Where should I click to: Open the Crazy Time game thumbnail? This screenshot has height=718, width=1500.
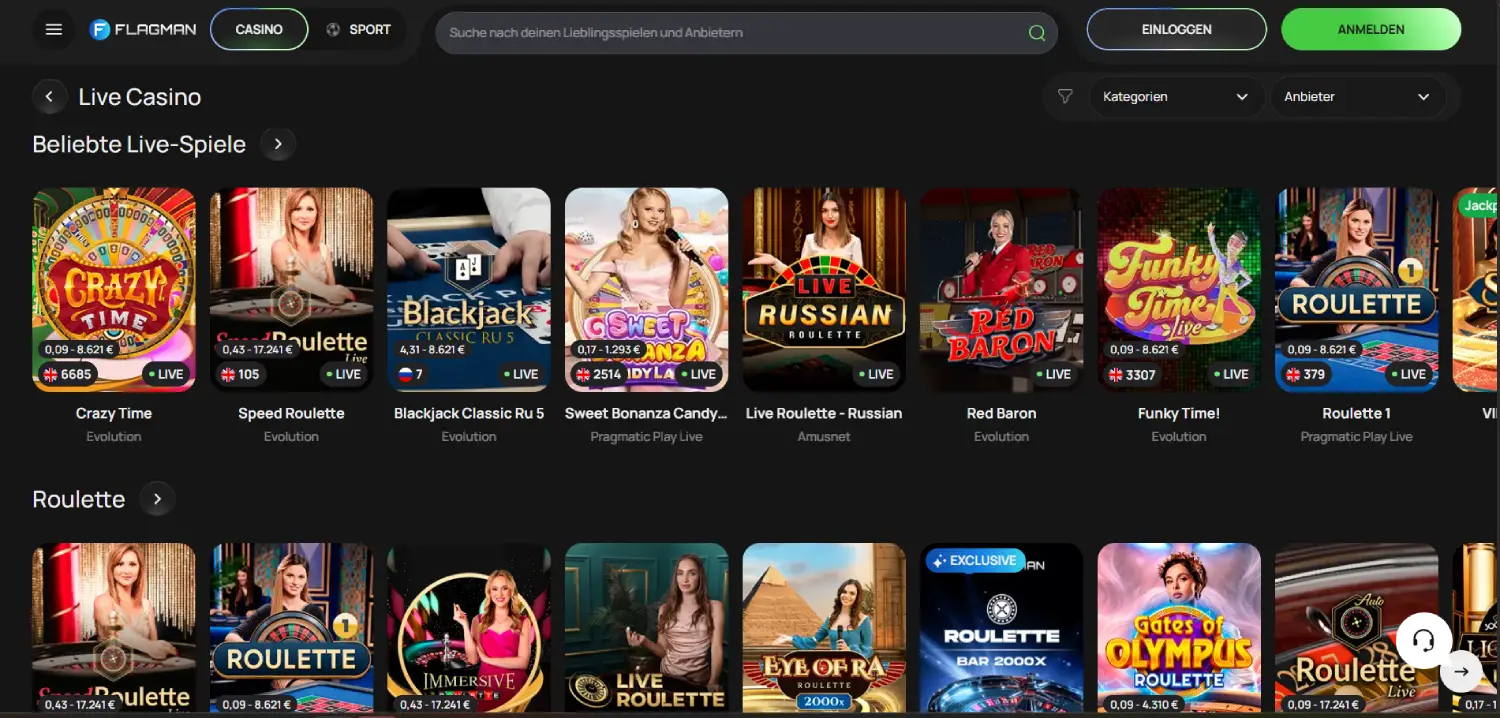[114, 290]
